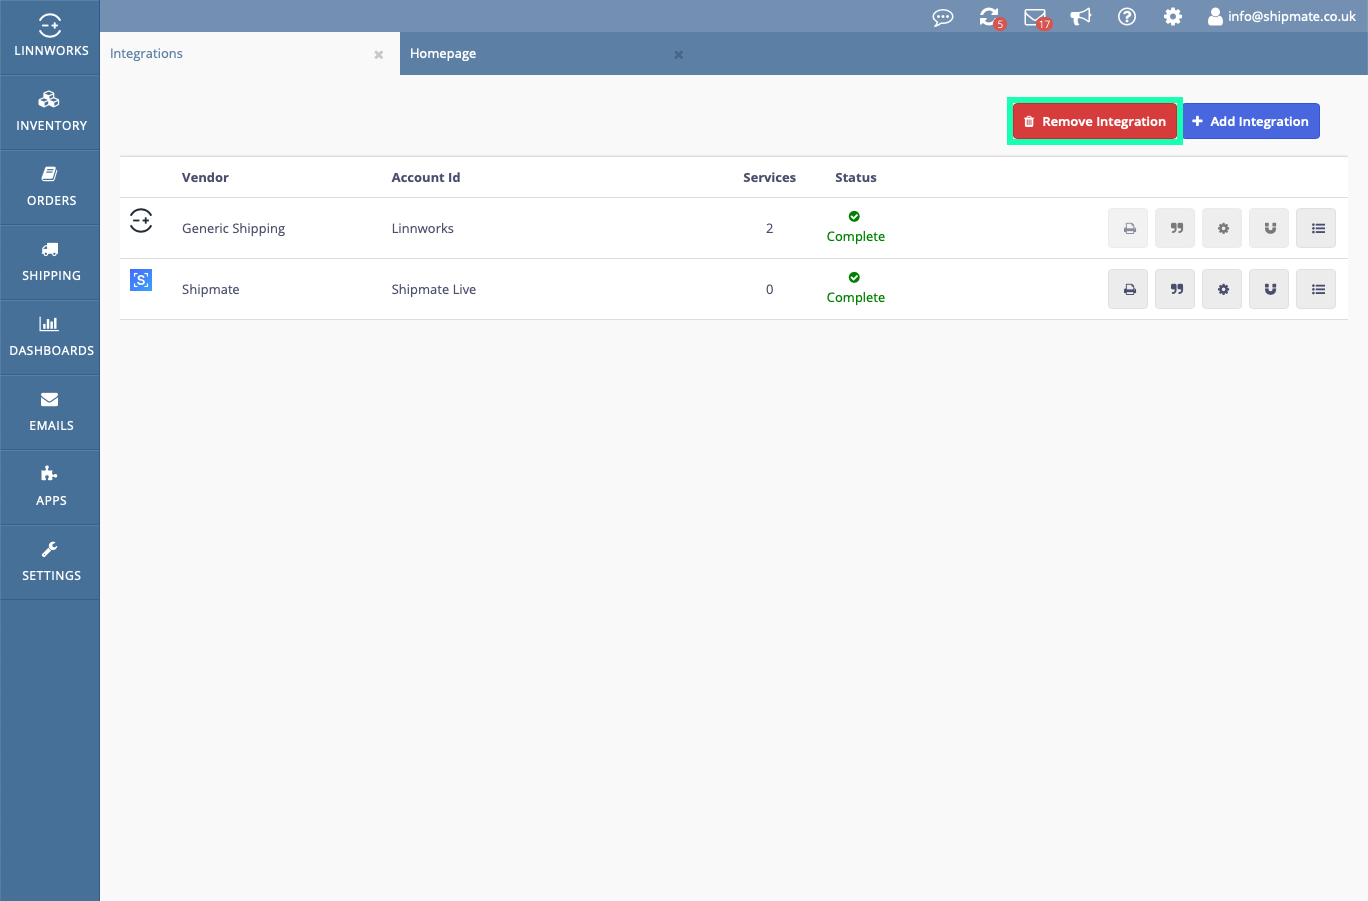Open the mail notifications with badge 17

pyautogui.click(x=1037, y=17)
